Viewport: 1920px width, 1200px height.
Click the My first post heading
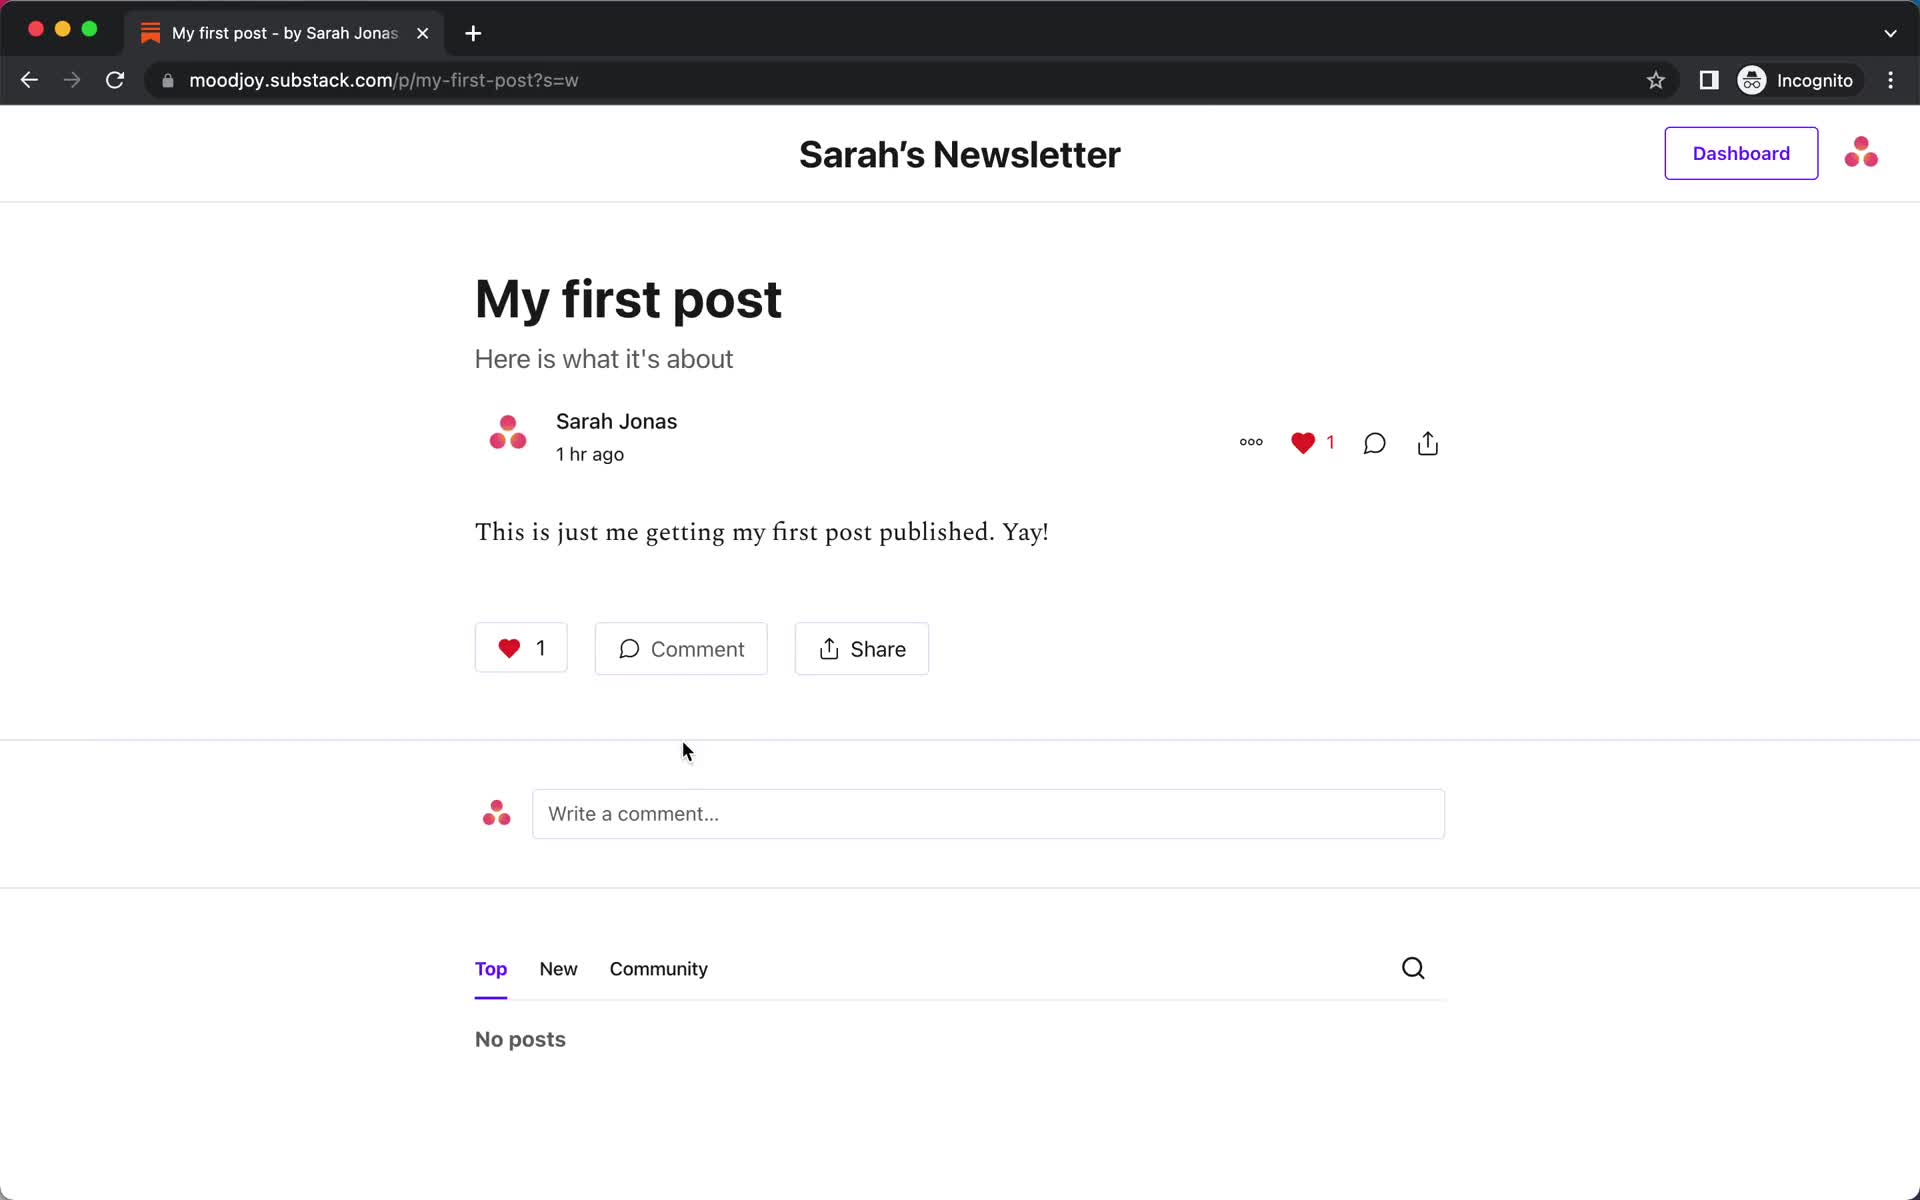coord(628,299)
